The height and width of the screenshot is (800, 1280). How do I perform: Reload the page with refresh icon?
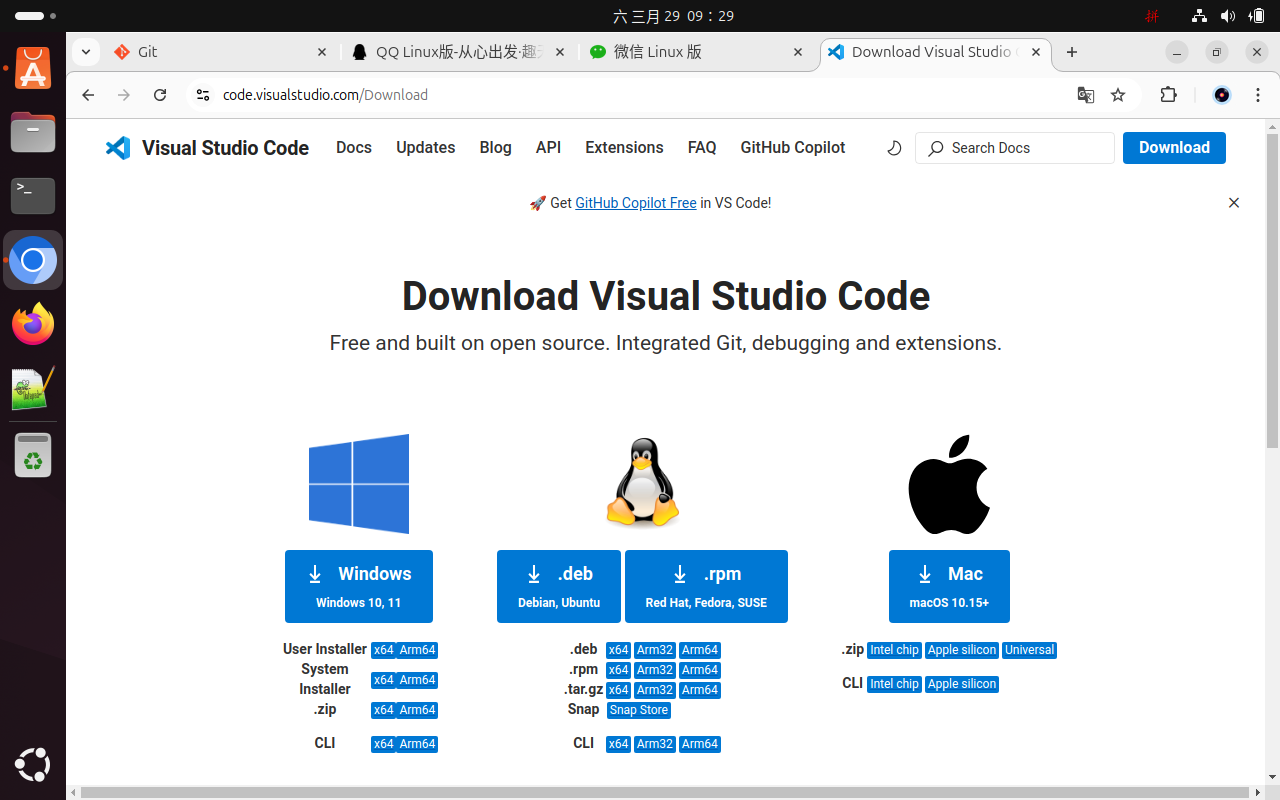pos(160,95)
